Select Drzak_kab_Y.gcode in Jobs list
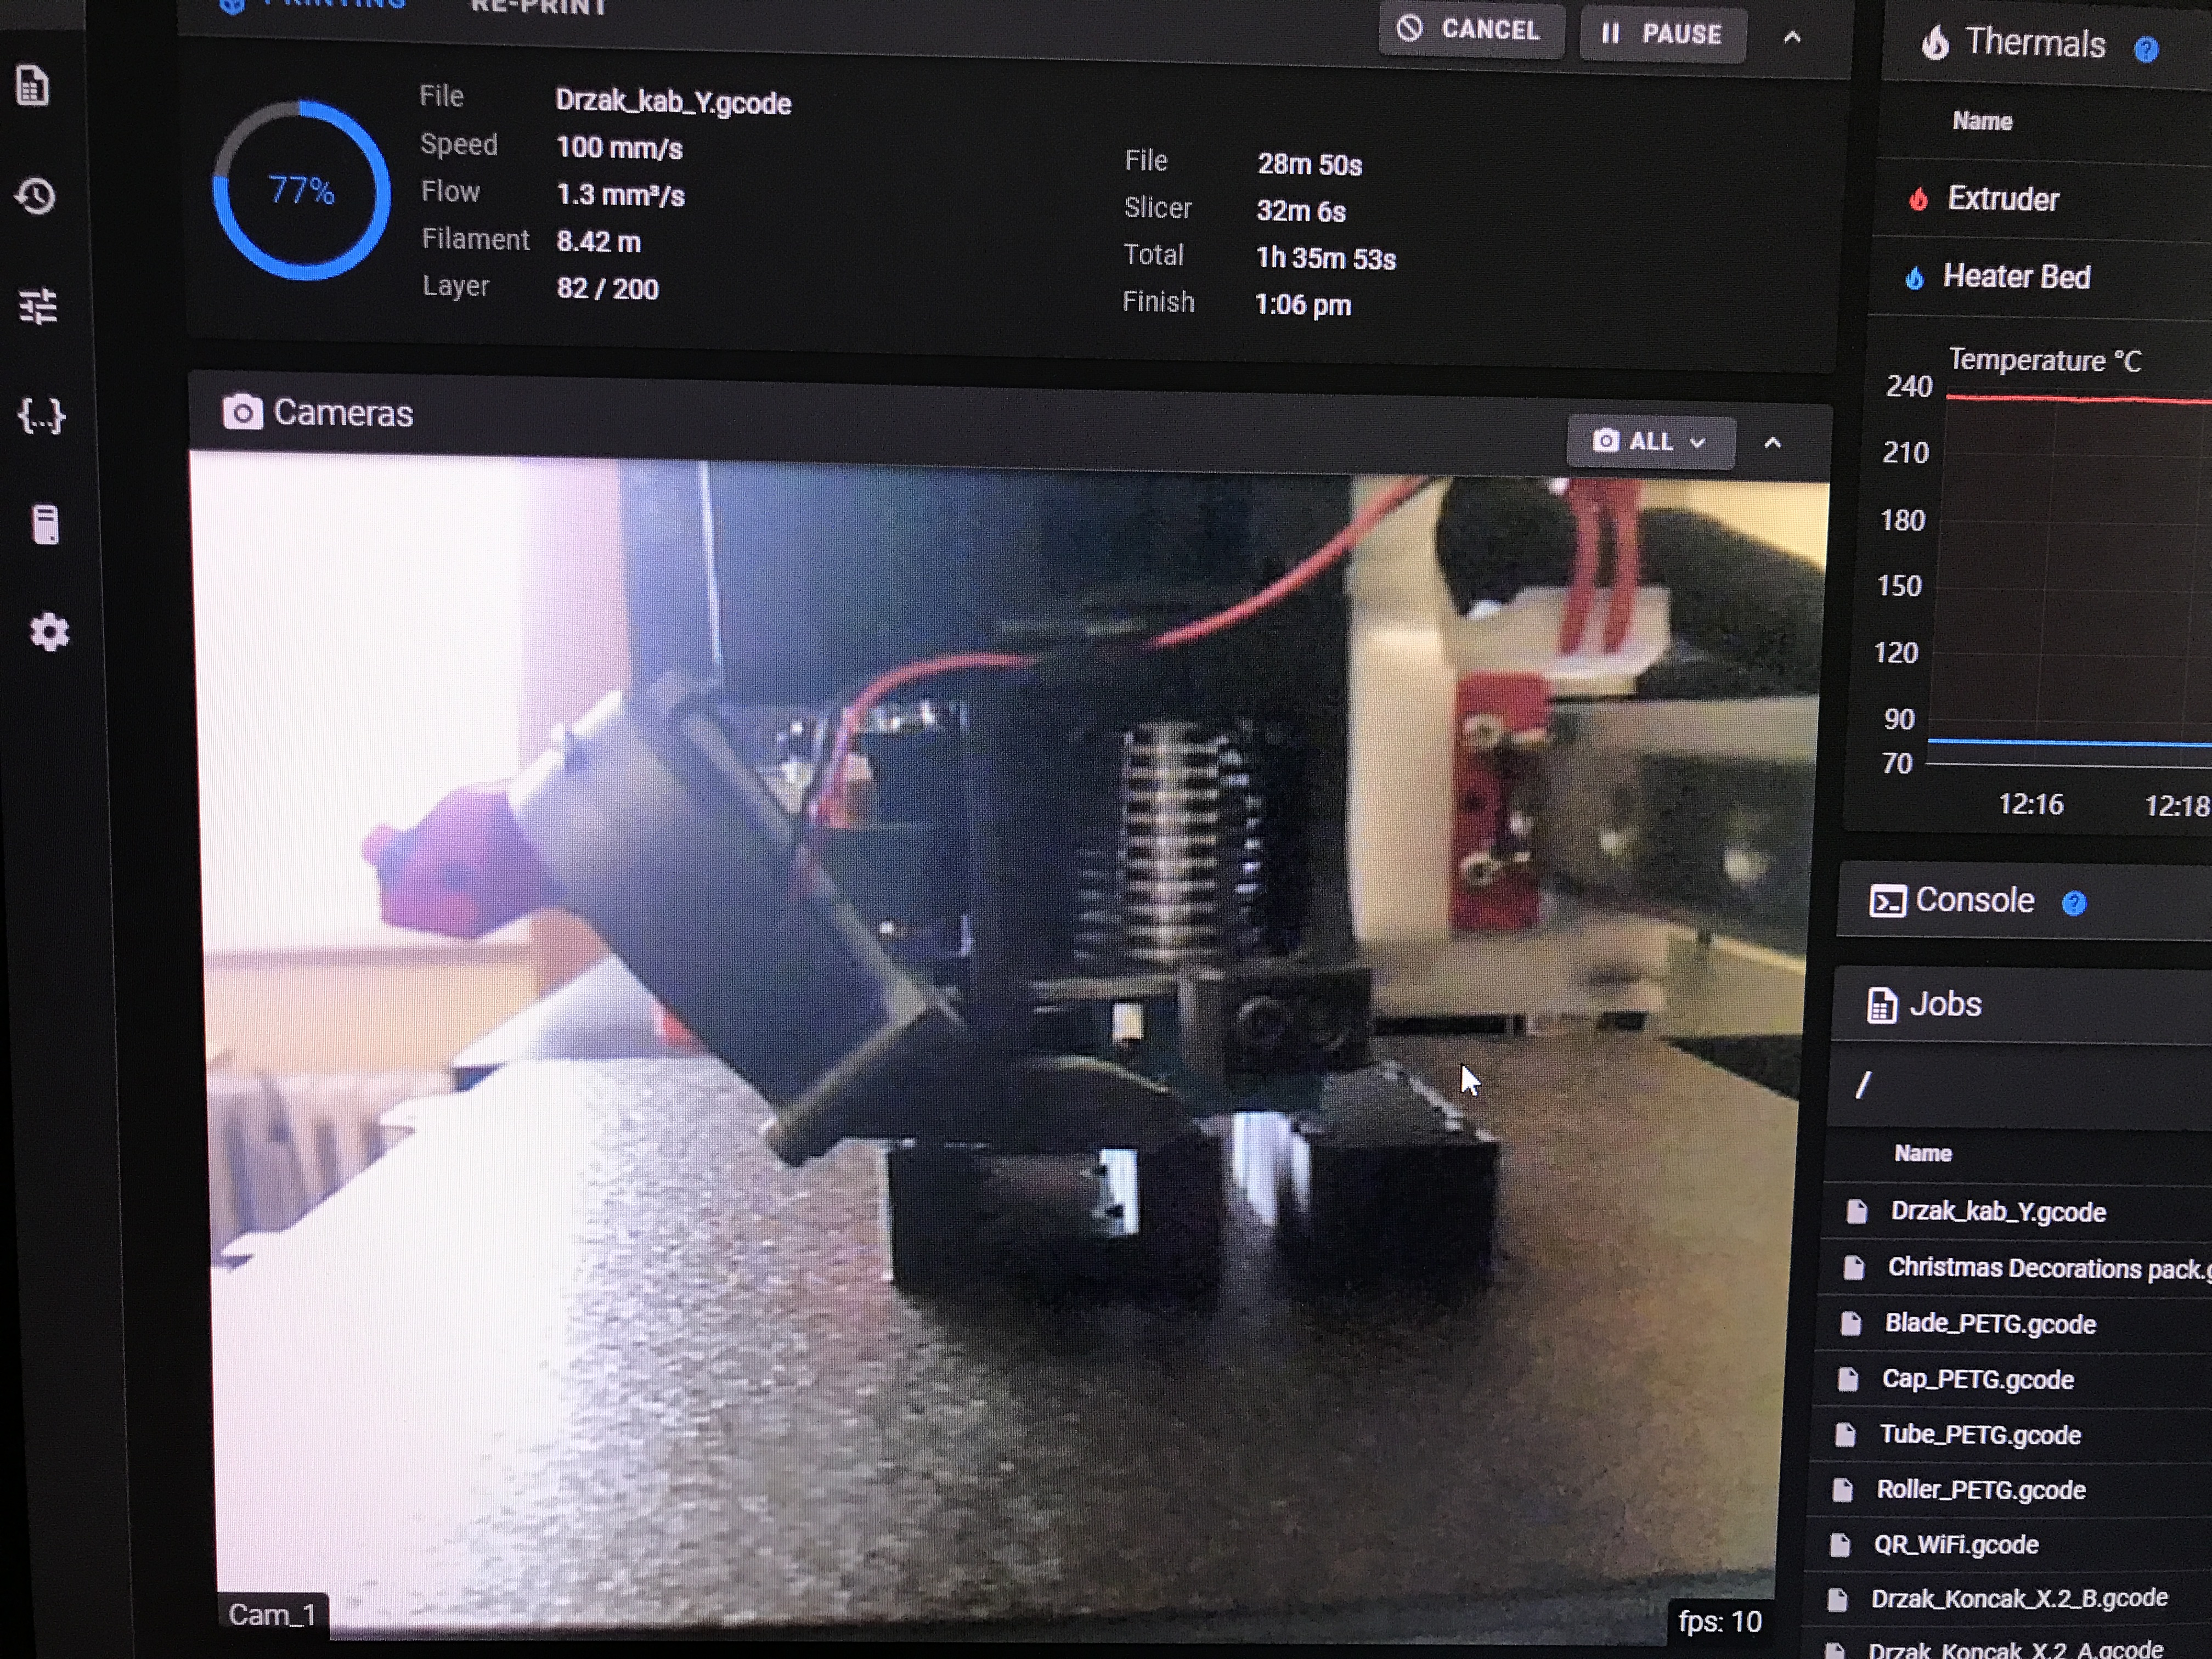This screenshot has width=2212, height=1659. coord(1997,1212)
